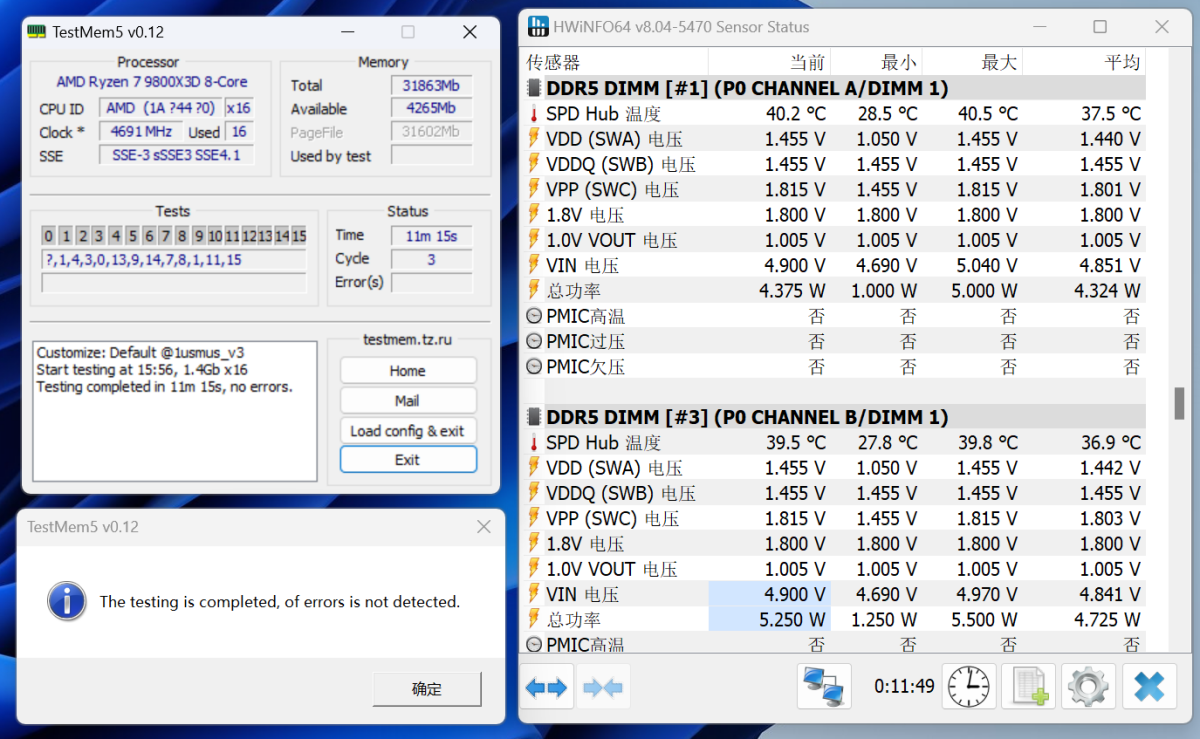Viewport: 1200px width, 739px height.
Task: Select the DDR5 DIMM [#1] group header
Action: (x=747, y=88)
